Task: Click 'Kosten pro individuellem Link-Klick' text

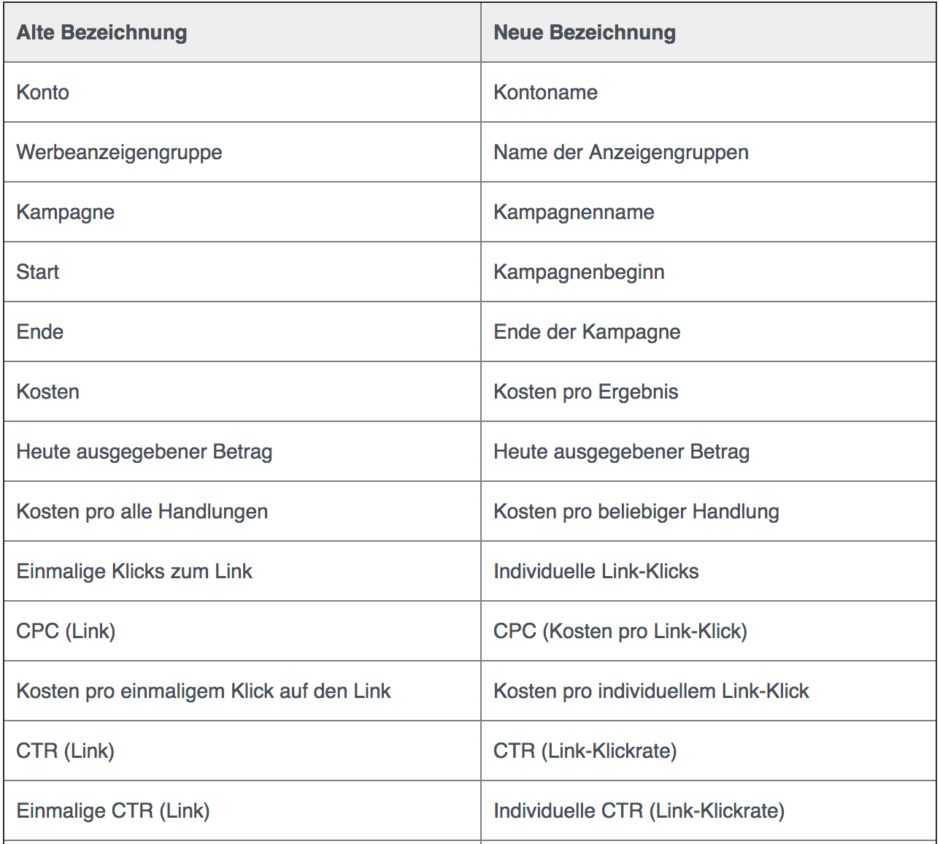Action: [651, 691]
